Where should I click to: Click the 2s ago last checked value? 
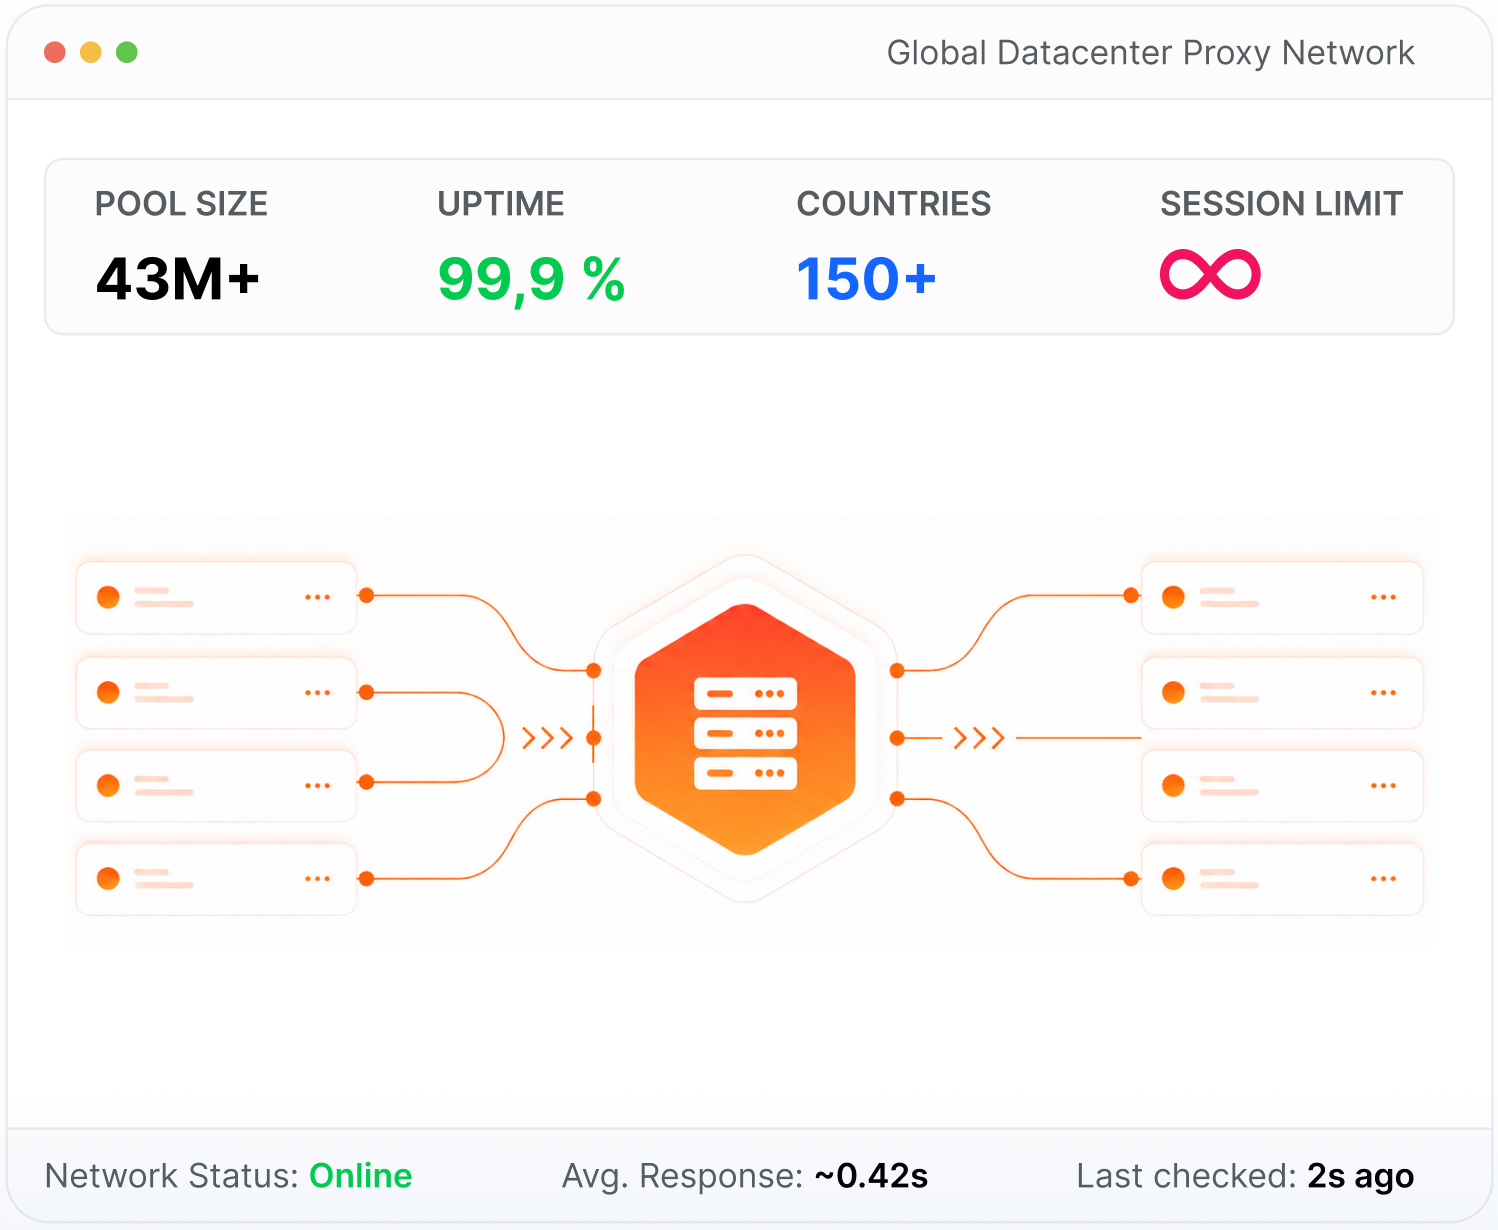[x=1361, y=1177]
